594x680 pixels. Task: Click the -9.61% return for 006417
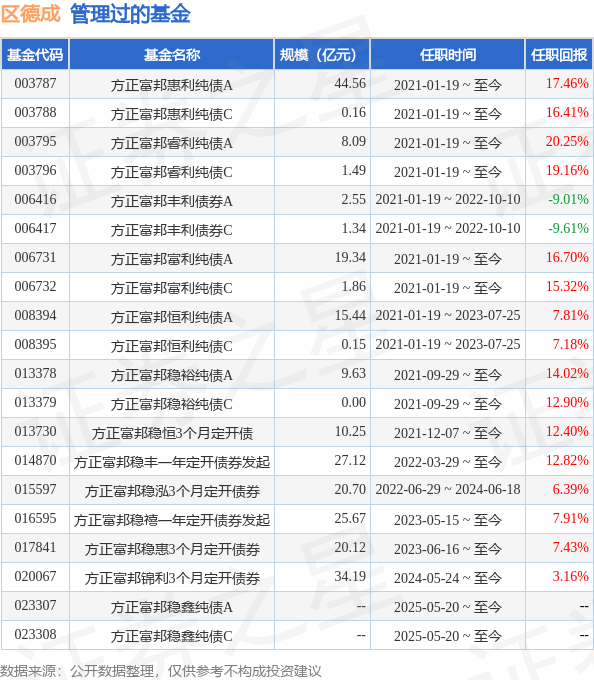pos(568,229)
